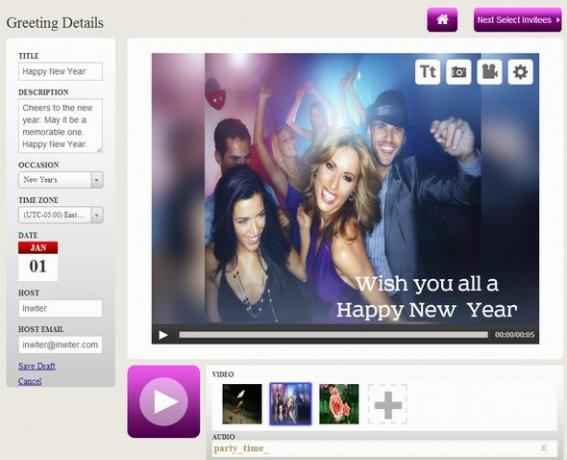This screenshot has height=460, width=567.
Task: Select the party people video thumbnail
Action: click(x=290, y=404)
